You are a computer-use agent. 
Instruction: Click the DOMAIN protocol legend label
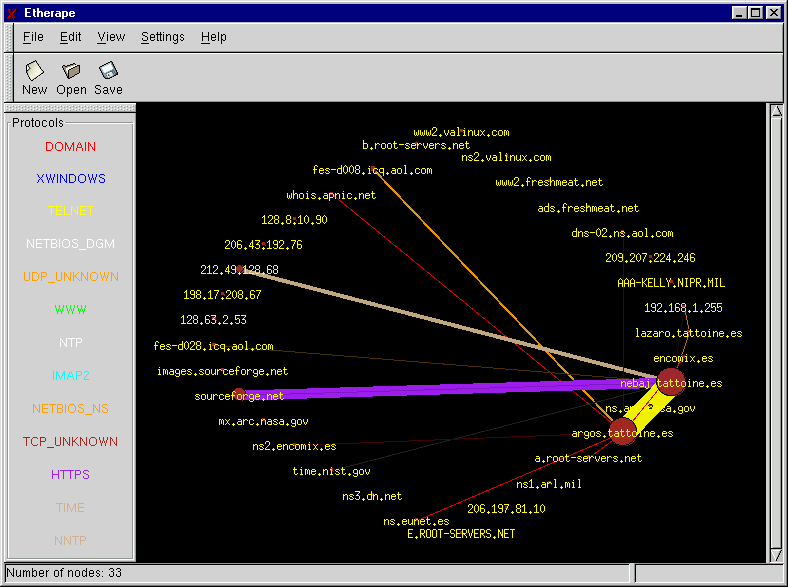coord(70,147)
